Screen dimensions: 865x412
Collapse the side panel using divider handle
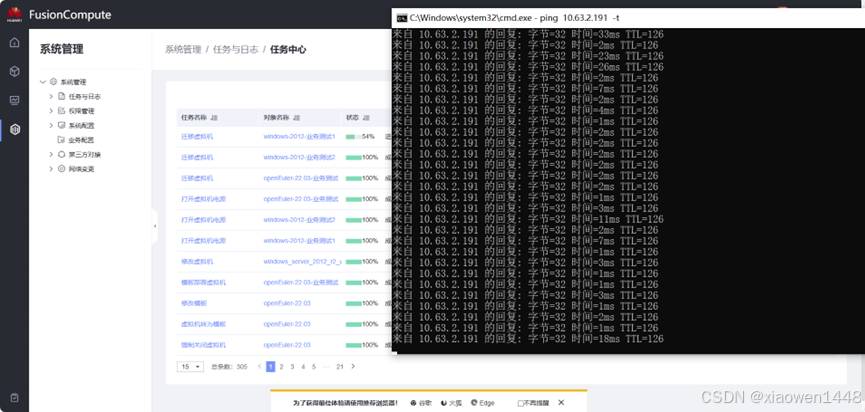click(x=155, y=226)
